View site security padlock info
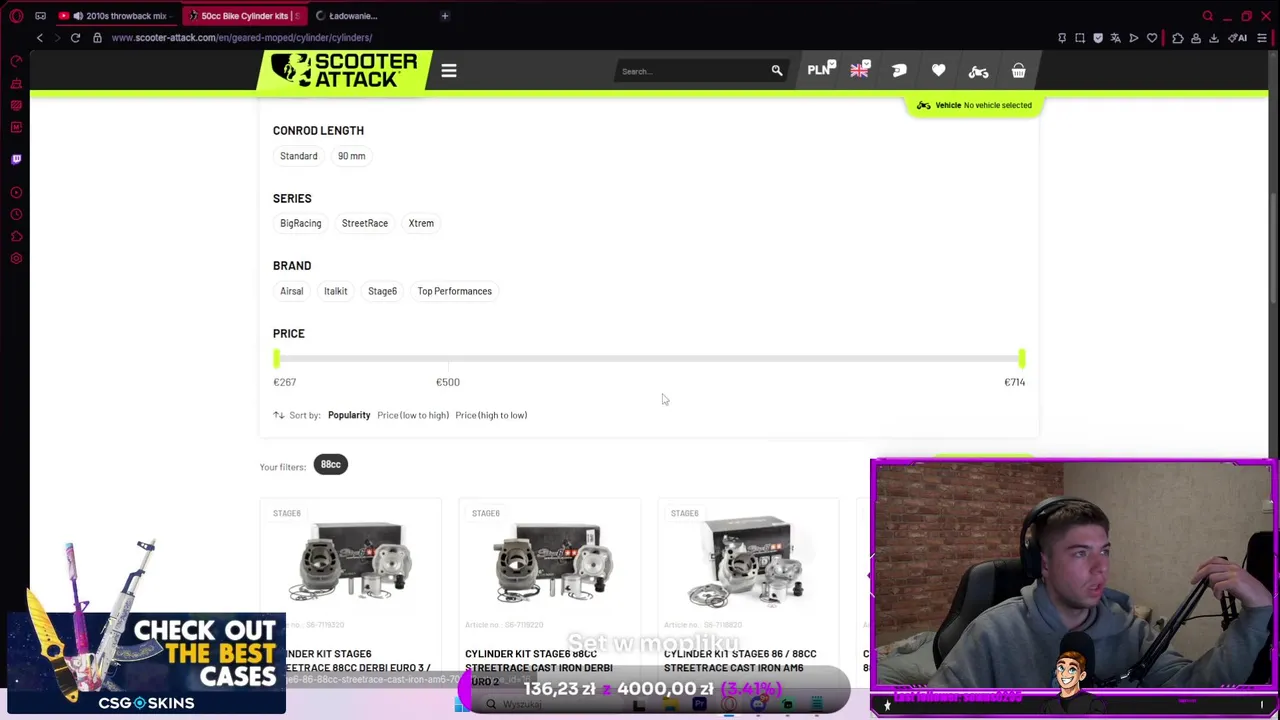Viewport: 1280px width, 720px height. click(x=97, y=38)
